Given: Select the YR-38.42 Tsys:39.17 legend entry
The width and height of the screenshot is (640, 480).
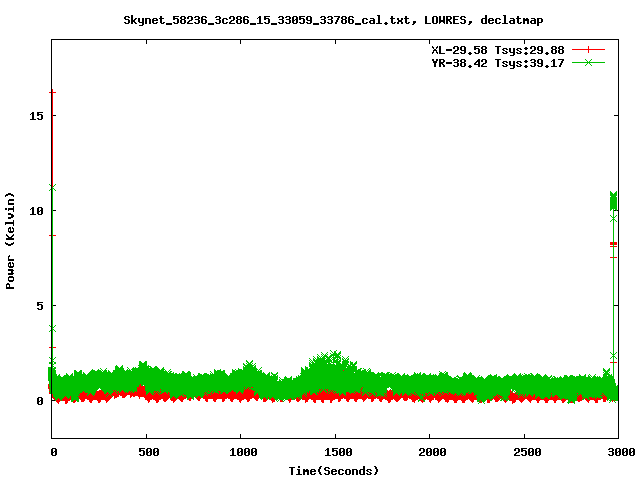Looking at the screenshot, I should tap(498, 63).
